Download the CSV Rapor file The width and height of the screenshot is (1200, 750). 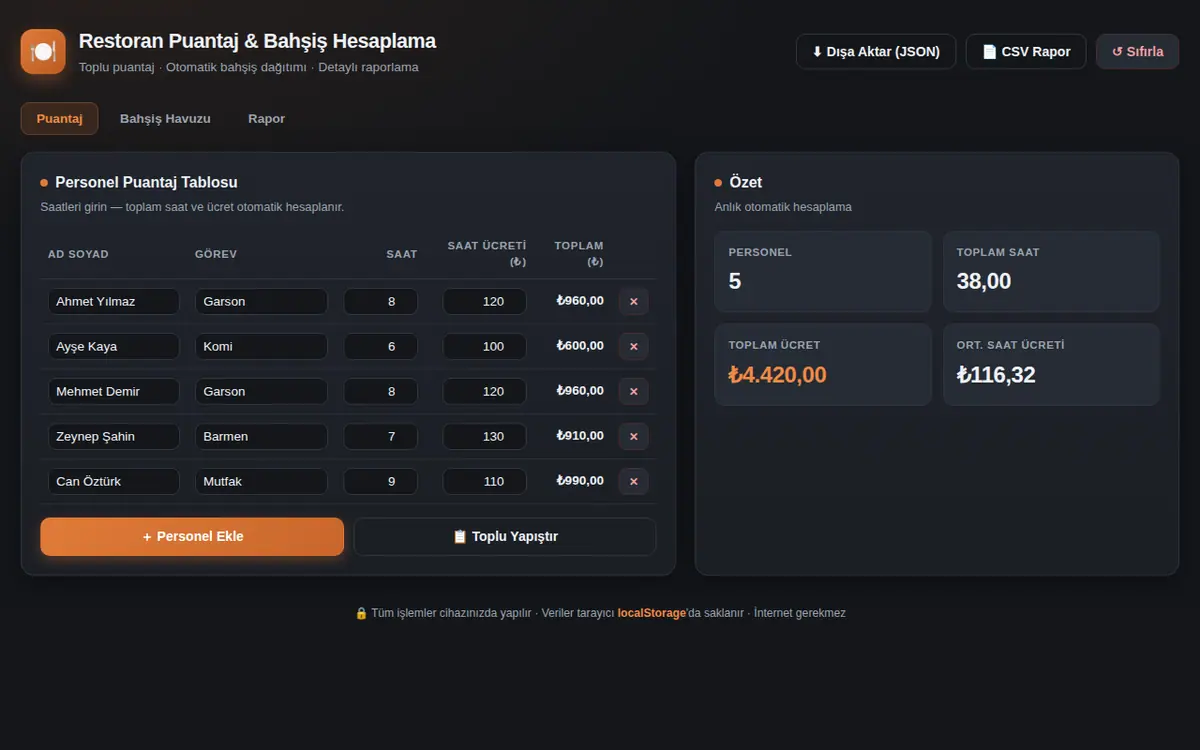point(1026,52)
